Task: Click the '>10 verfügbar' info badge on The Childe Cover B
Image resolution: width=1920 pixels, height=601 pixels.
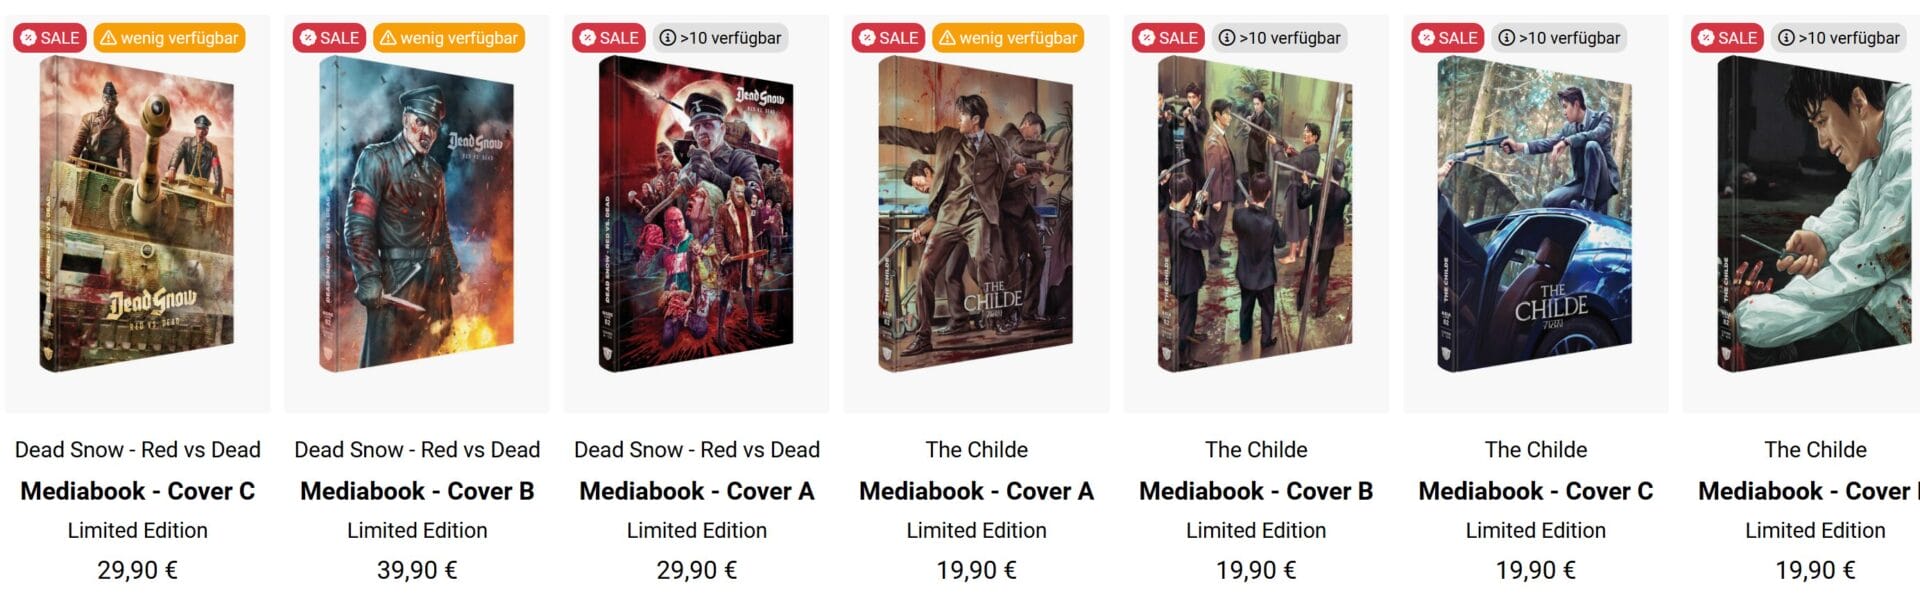Action: coord(1279,38)
